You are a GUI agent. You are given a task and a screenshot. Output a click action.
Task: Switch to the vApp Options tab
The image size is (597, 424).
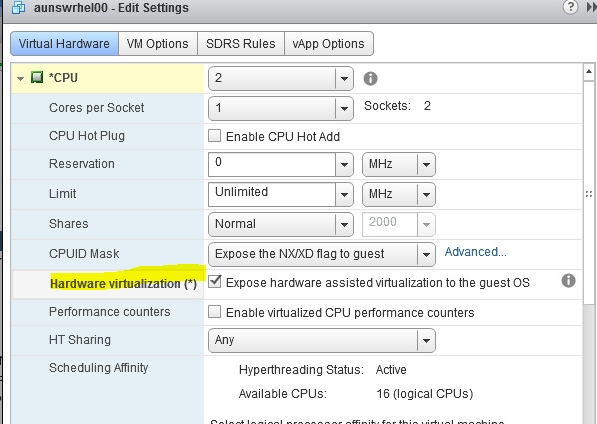point(329,44)
